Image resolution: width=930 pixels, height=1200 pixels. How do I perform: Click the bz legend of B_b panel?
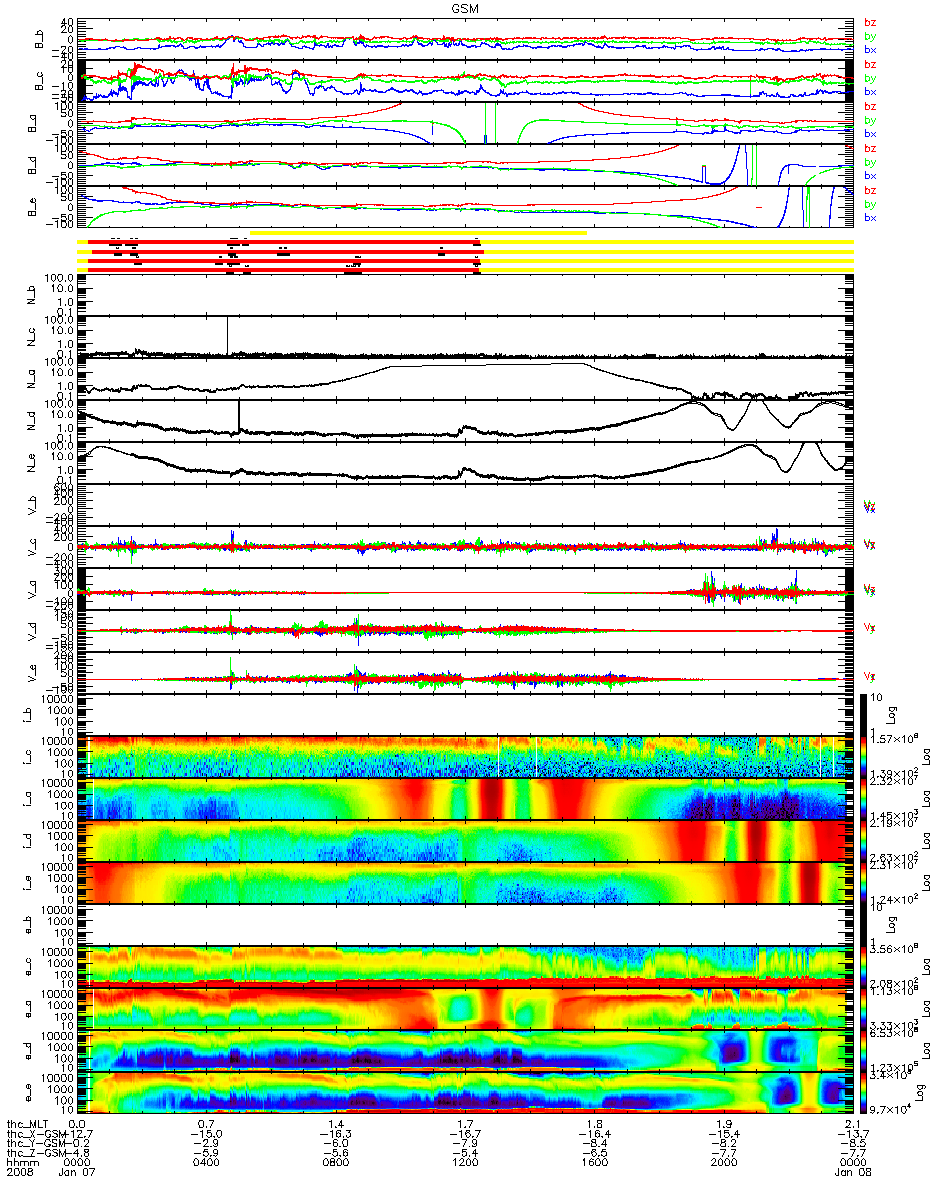click(870, 22)
